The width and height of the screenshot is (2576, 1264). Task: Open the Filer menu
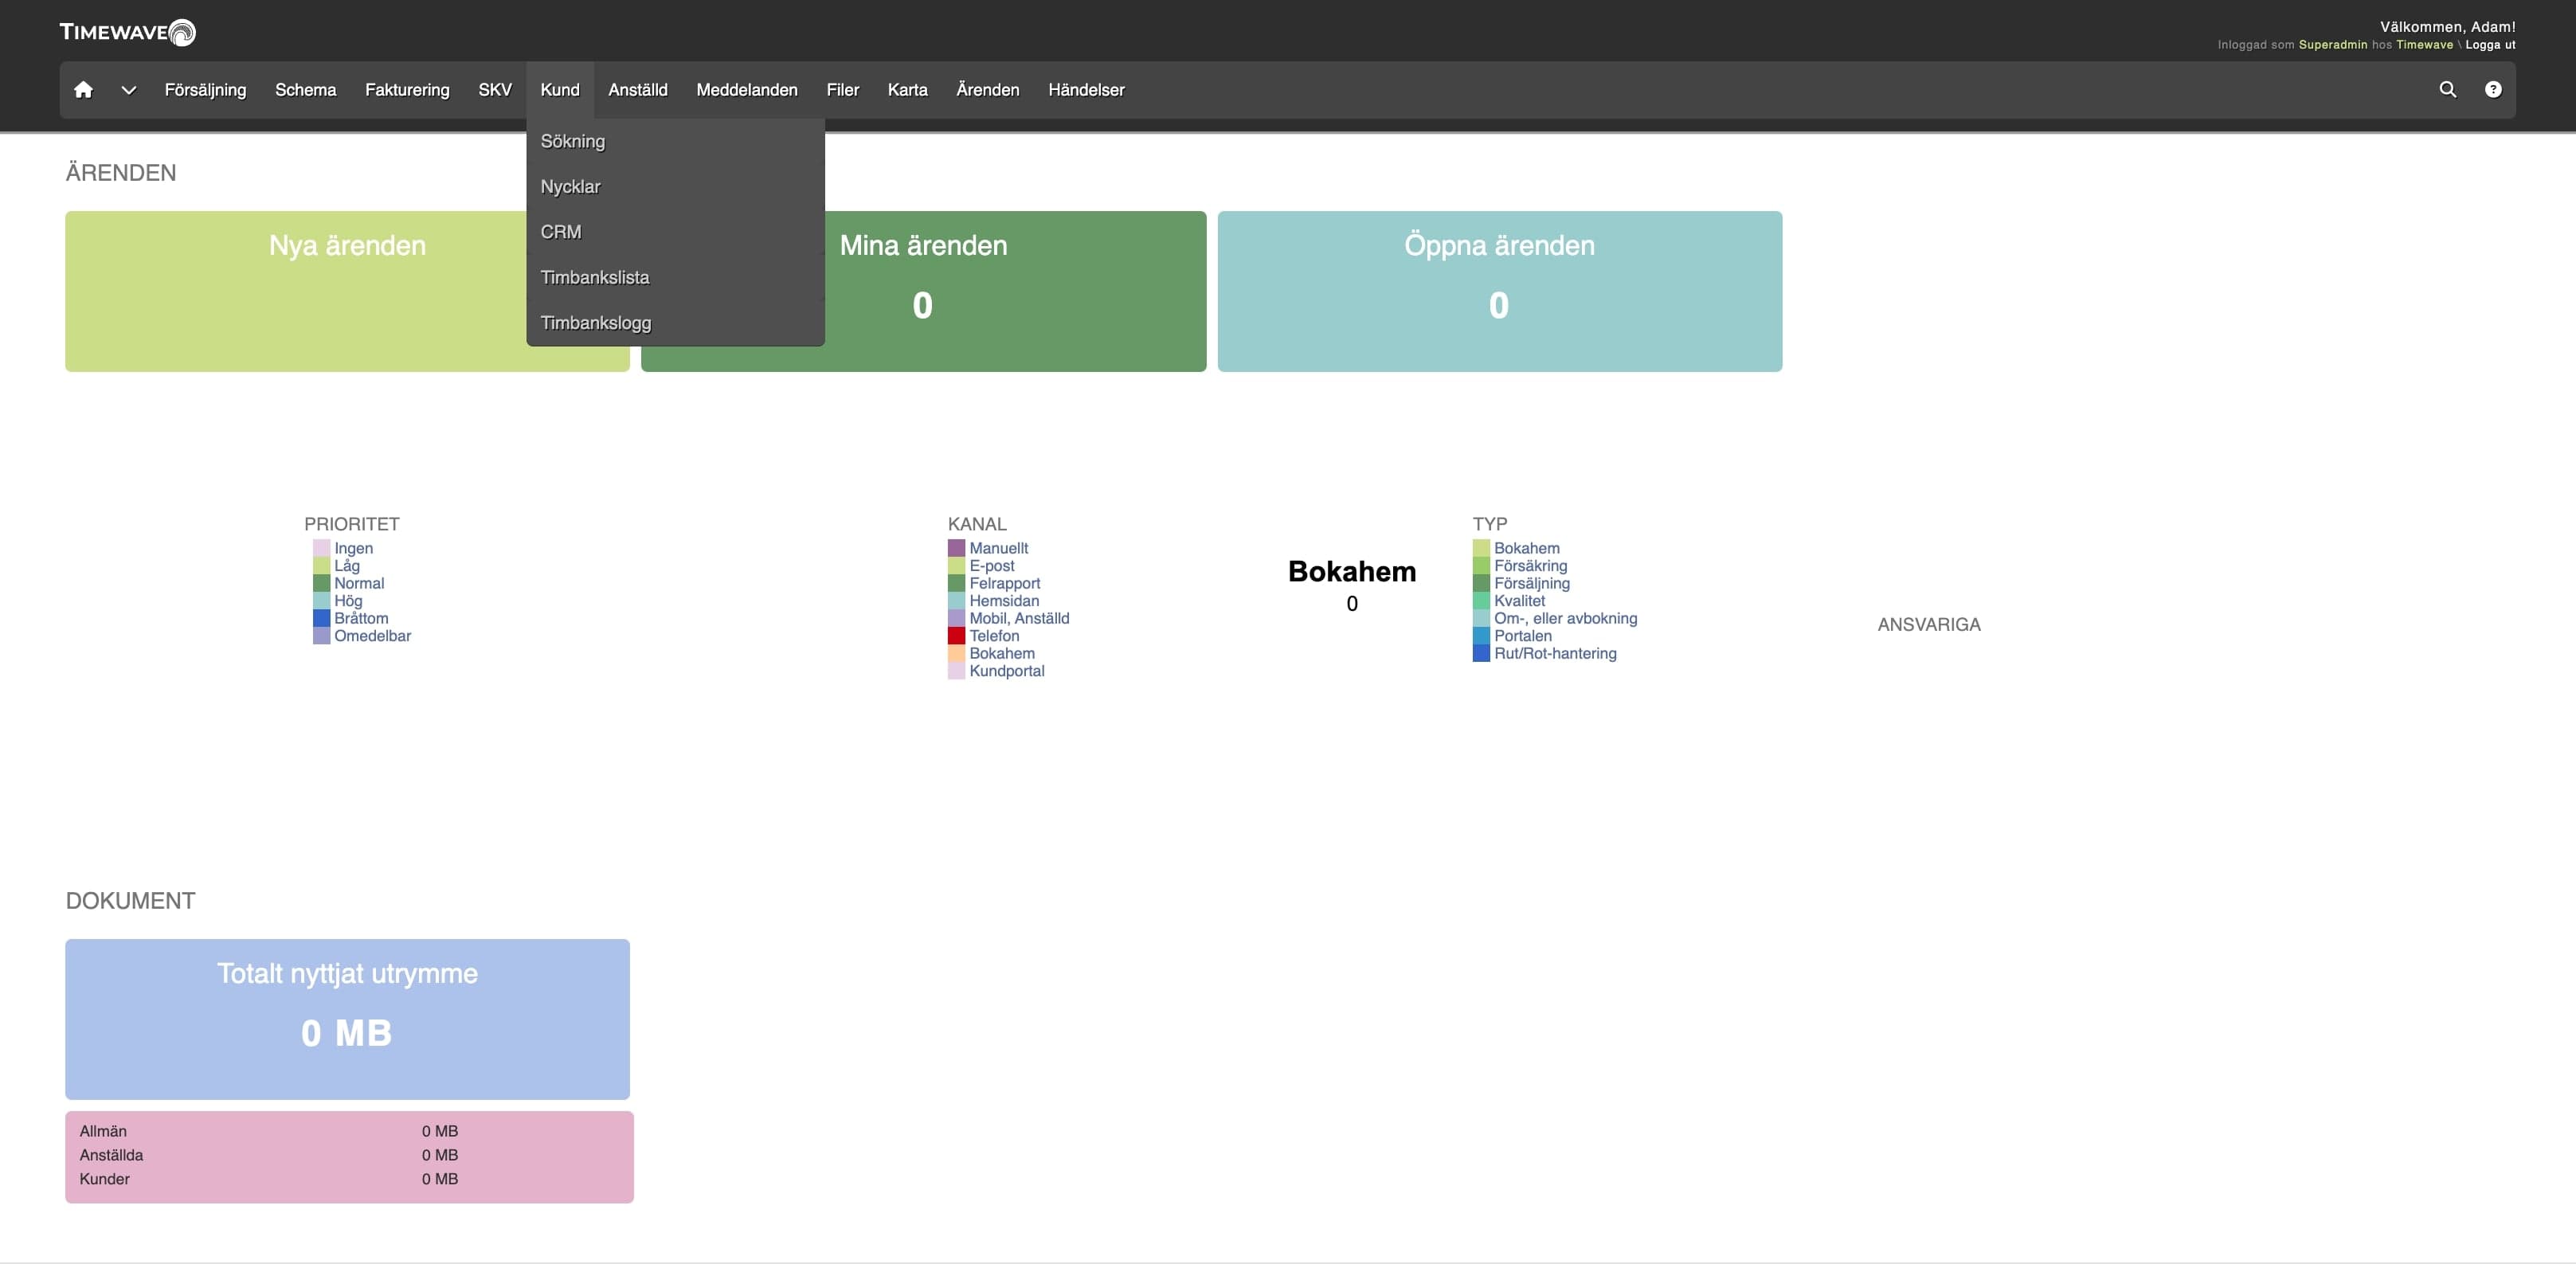click(843, 90)
